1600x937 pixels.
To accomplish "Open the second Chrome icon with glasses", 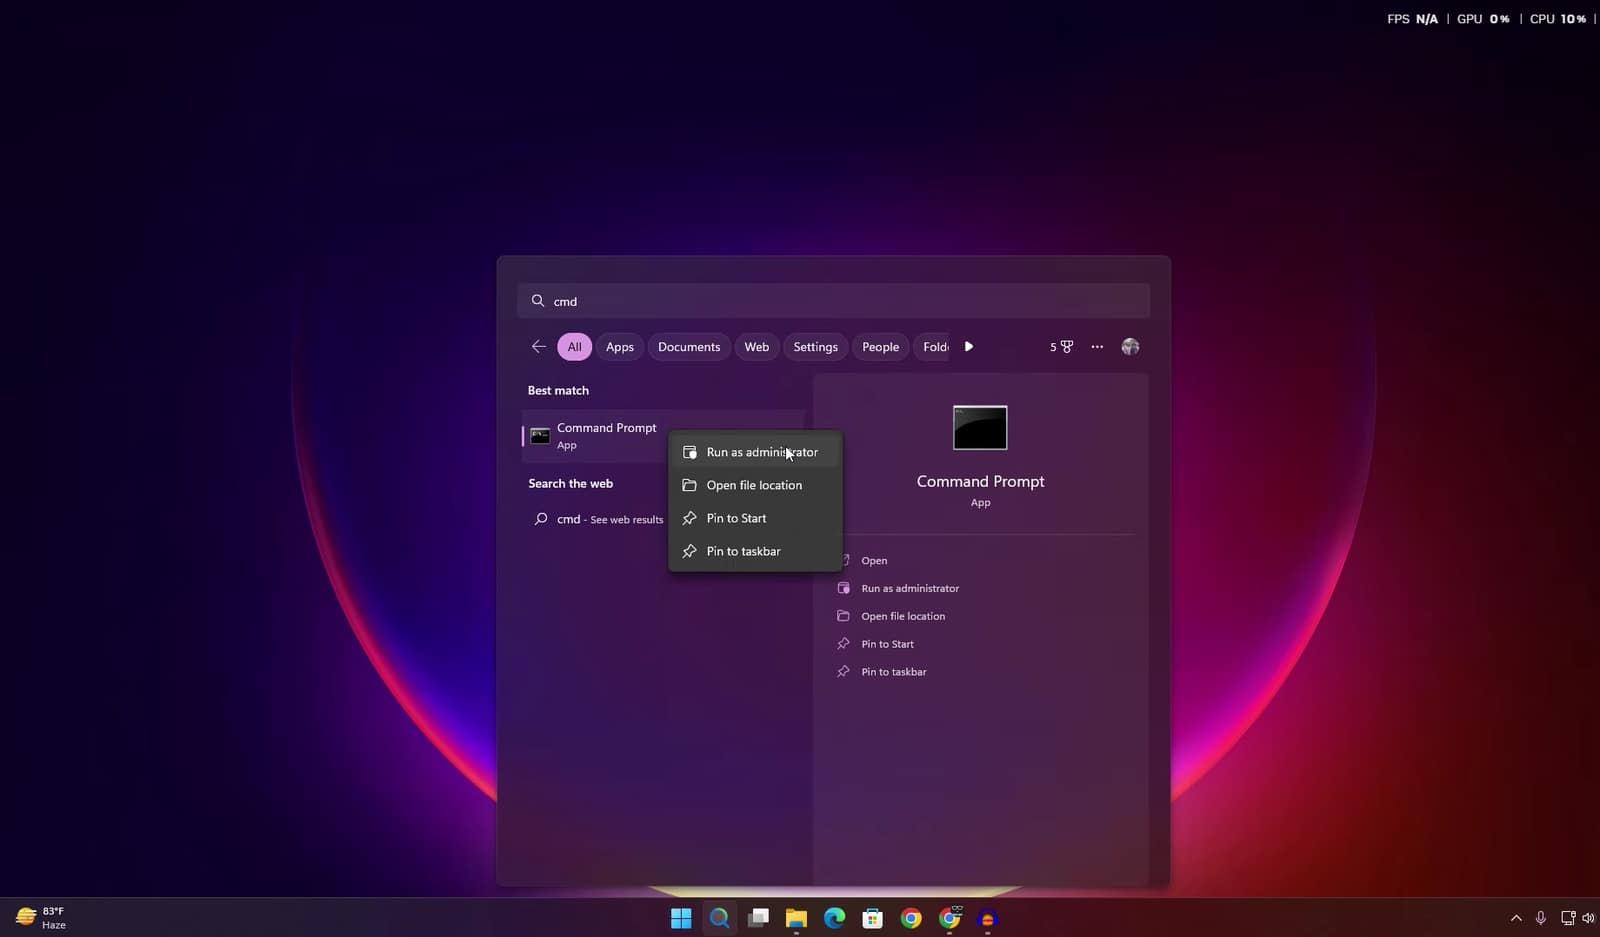I will 950,918.
